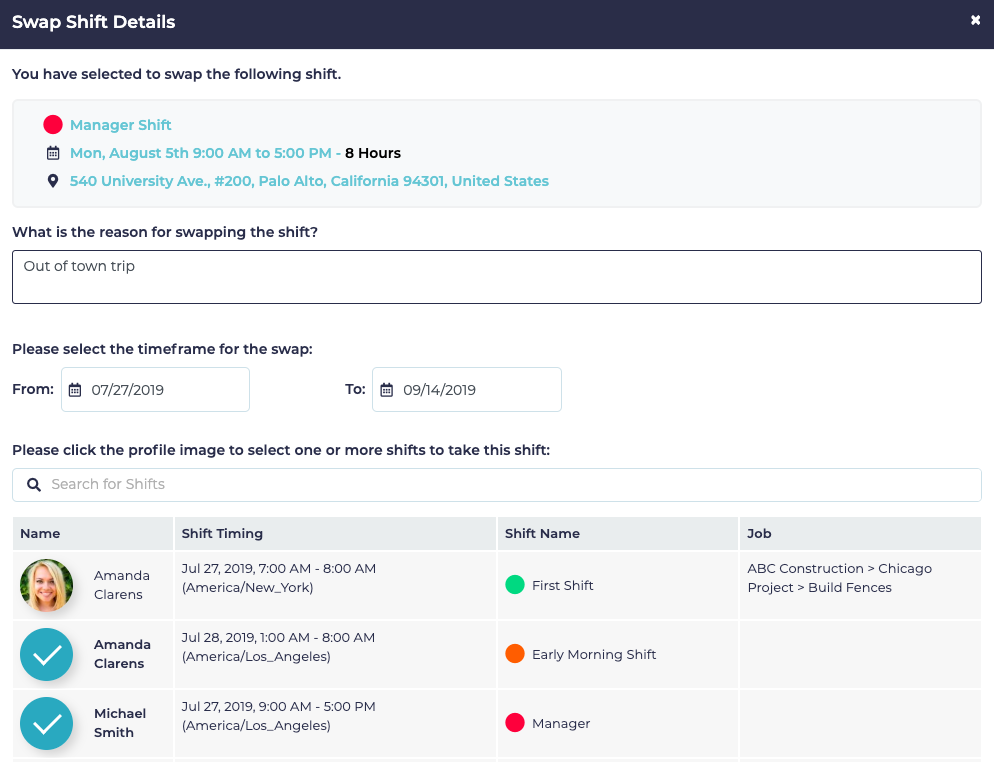Deselect Amanda Clarens' Early Morning Shift checkmark
This screenshot has width=994, height=762.
pos(47,654)
